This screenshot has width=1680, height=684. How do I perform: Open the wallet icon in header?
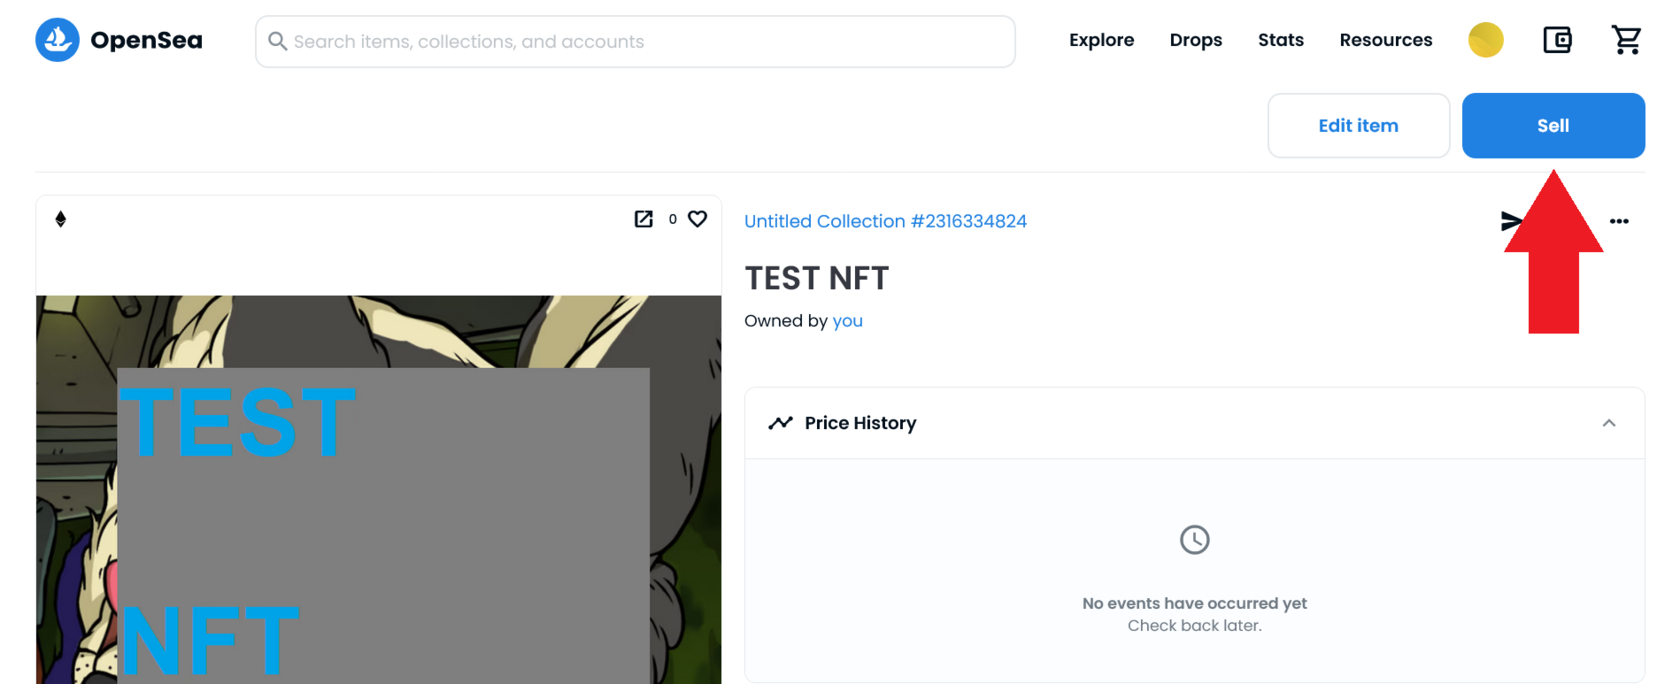tap(1557, 40)
